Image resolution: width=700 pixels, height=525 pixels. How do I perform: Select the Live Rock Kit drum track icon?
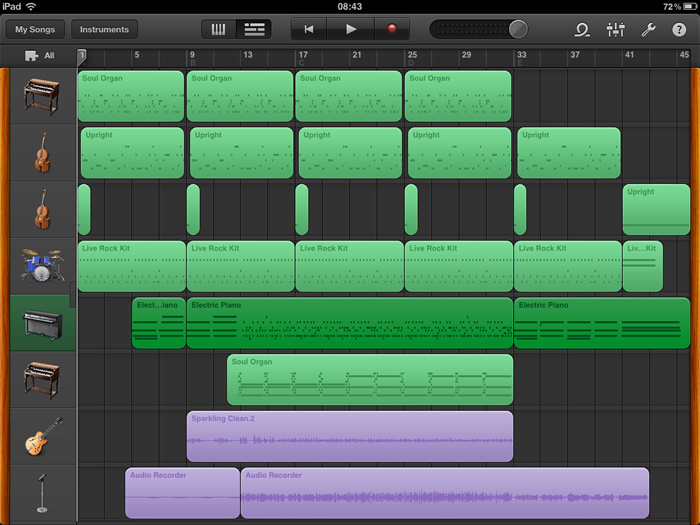coord(42,266)
